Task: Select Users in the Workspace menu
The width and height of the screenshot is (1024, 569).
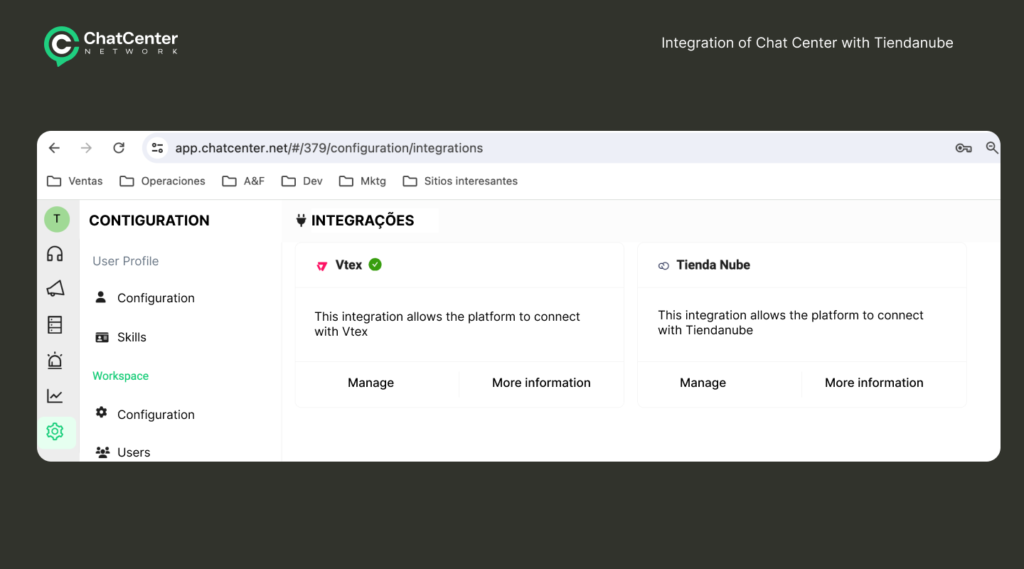Action: point(133,452)
